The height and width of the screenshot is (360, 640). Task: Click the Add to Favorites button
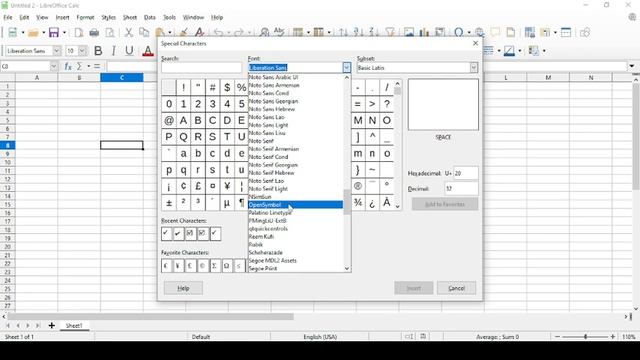445,204
